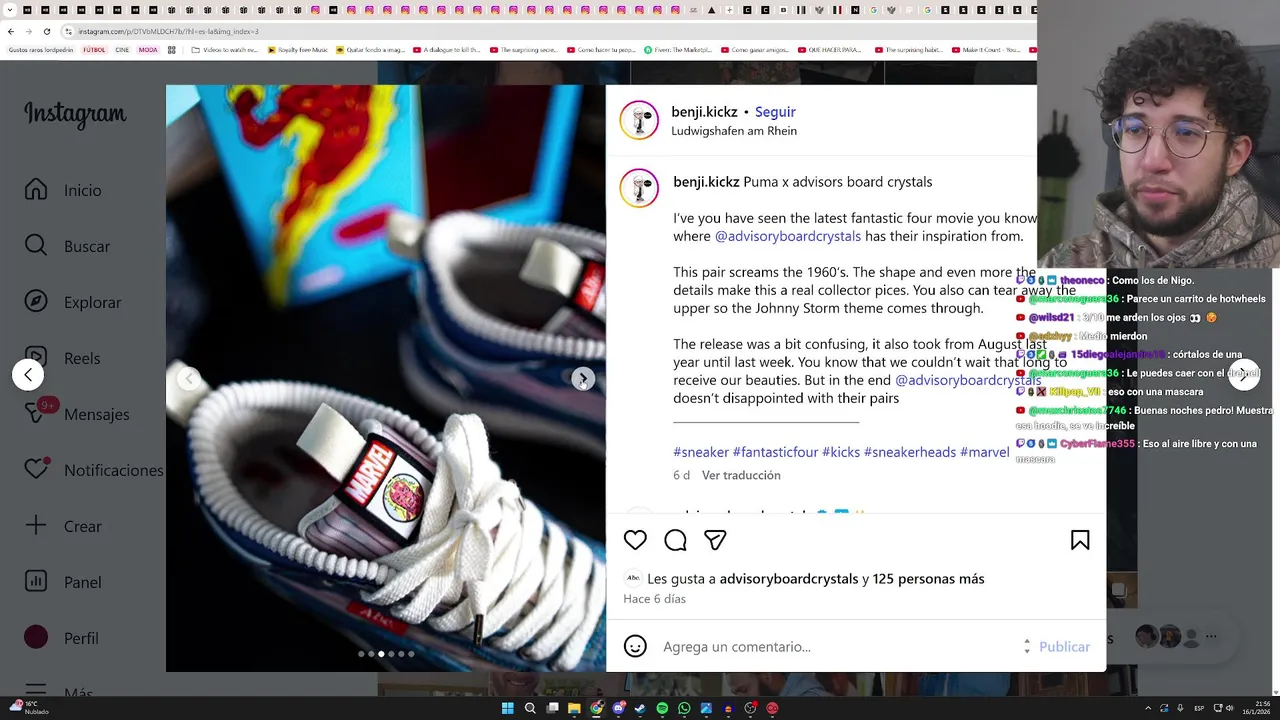Open Spotify from the taskbar
Viewport: 1280px width, 720px height.
click(662, 708)
